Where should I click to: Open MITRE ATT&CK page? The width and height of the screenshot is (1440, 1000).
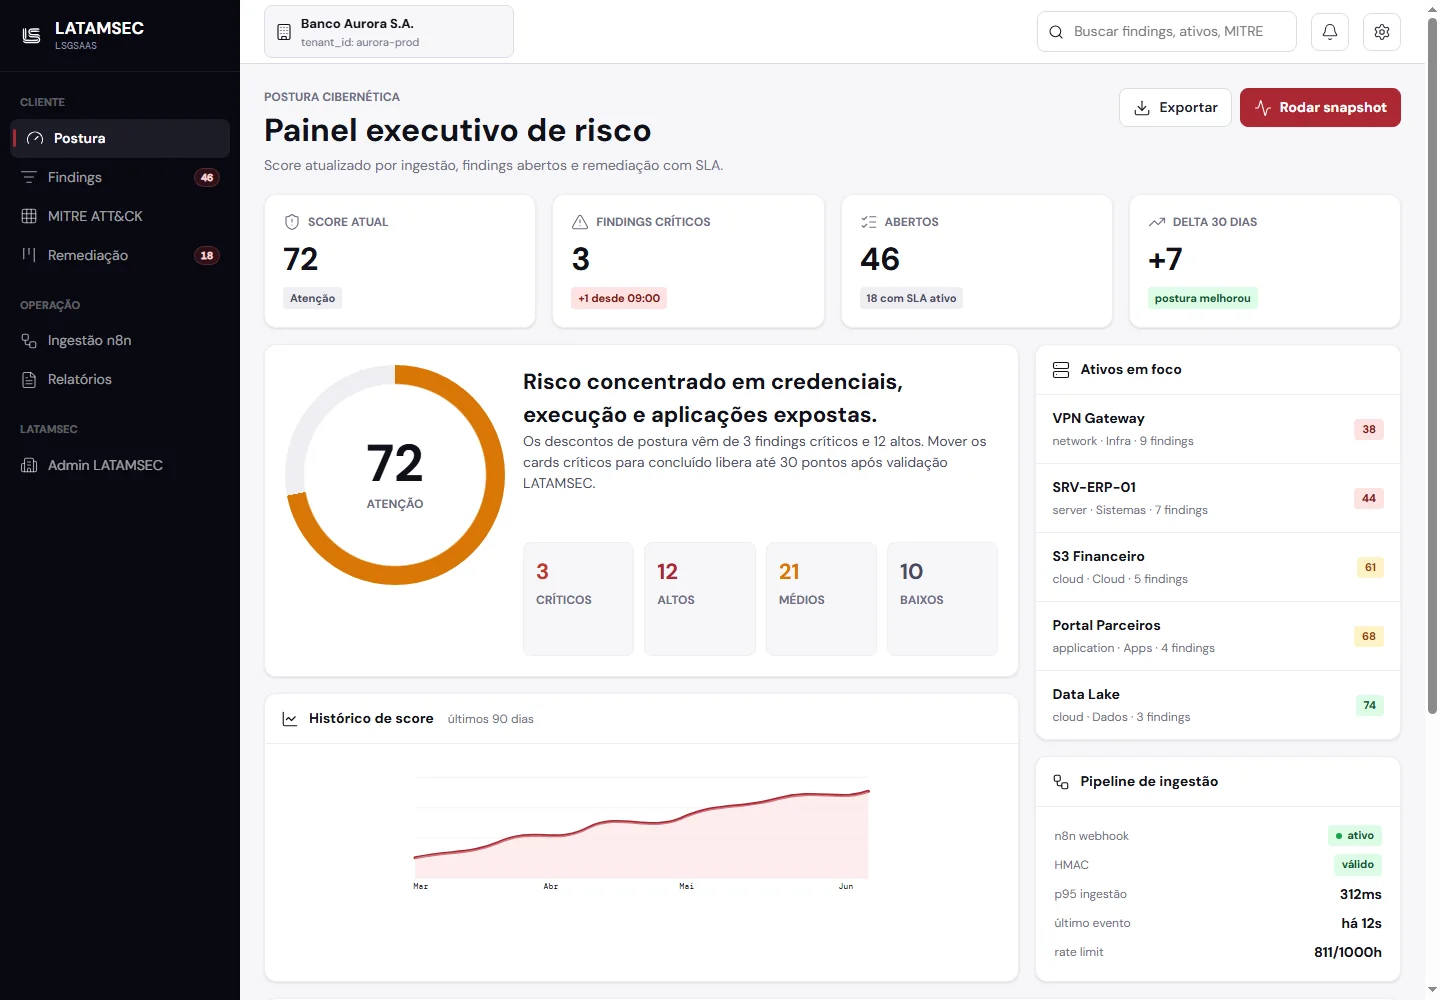[x=120, y=216]
